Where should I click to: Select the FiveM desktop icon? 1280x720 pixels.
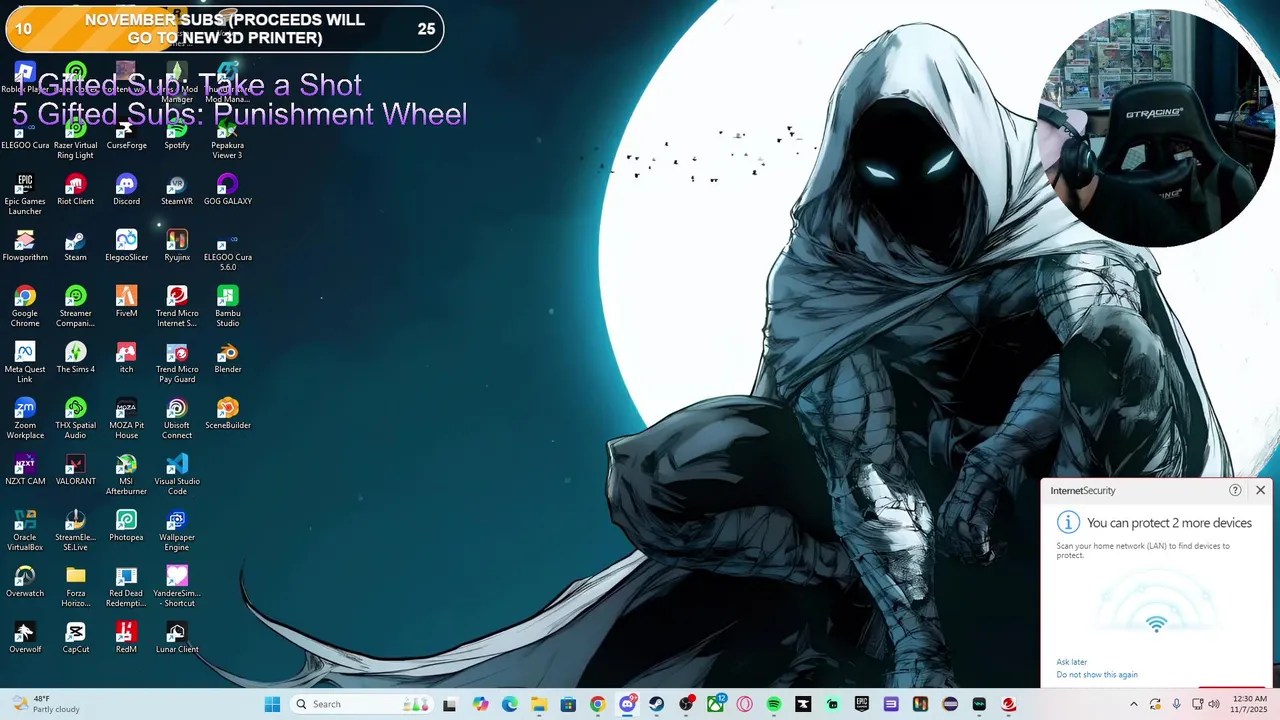126,302
